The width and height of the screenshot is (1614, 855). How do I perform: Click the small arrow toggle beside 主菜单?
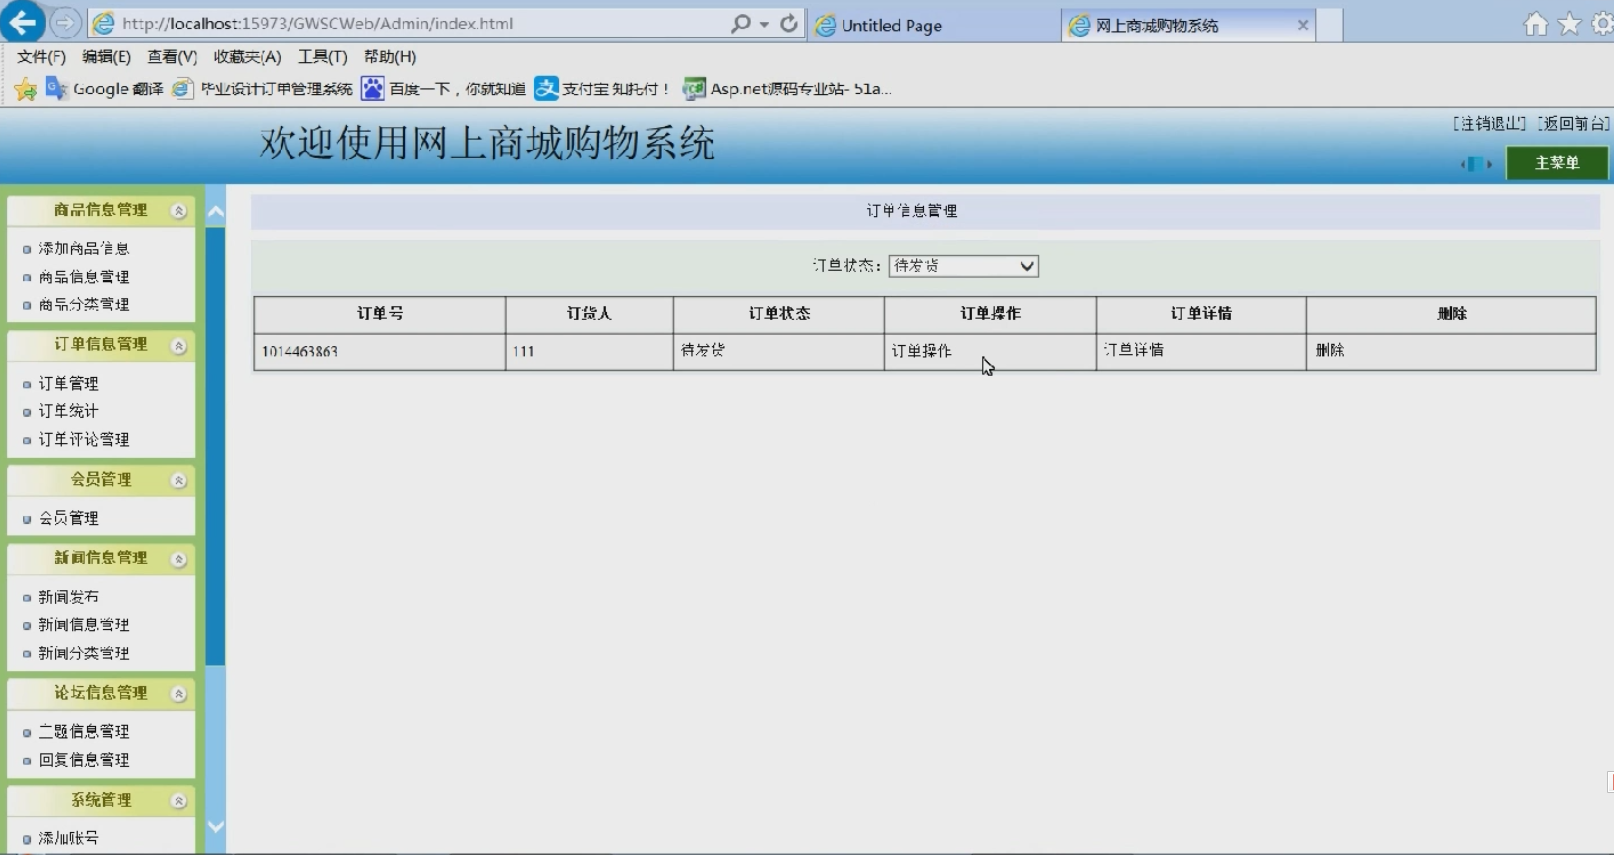pyautogui.click(x=1476, y=164)
